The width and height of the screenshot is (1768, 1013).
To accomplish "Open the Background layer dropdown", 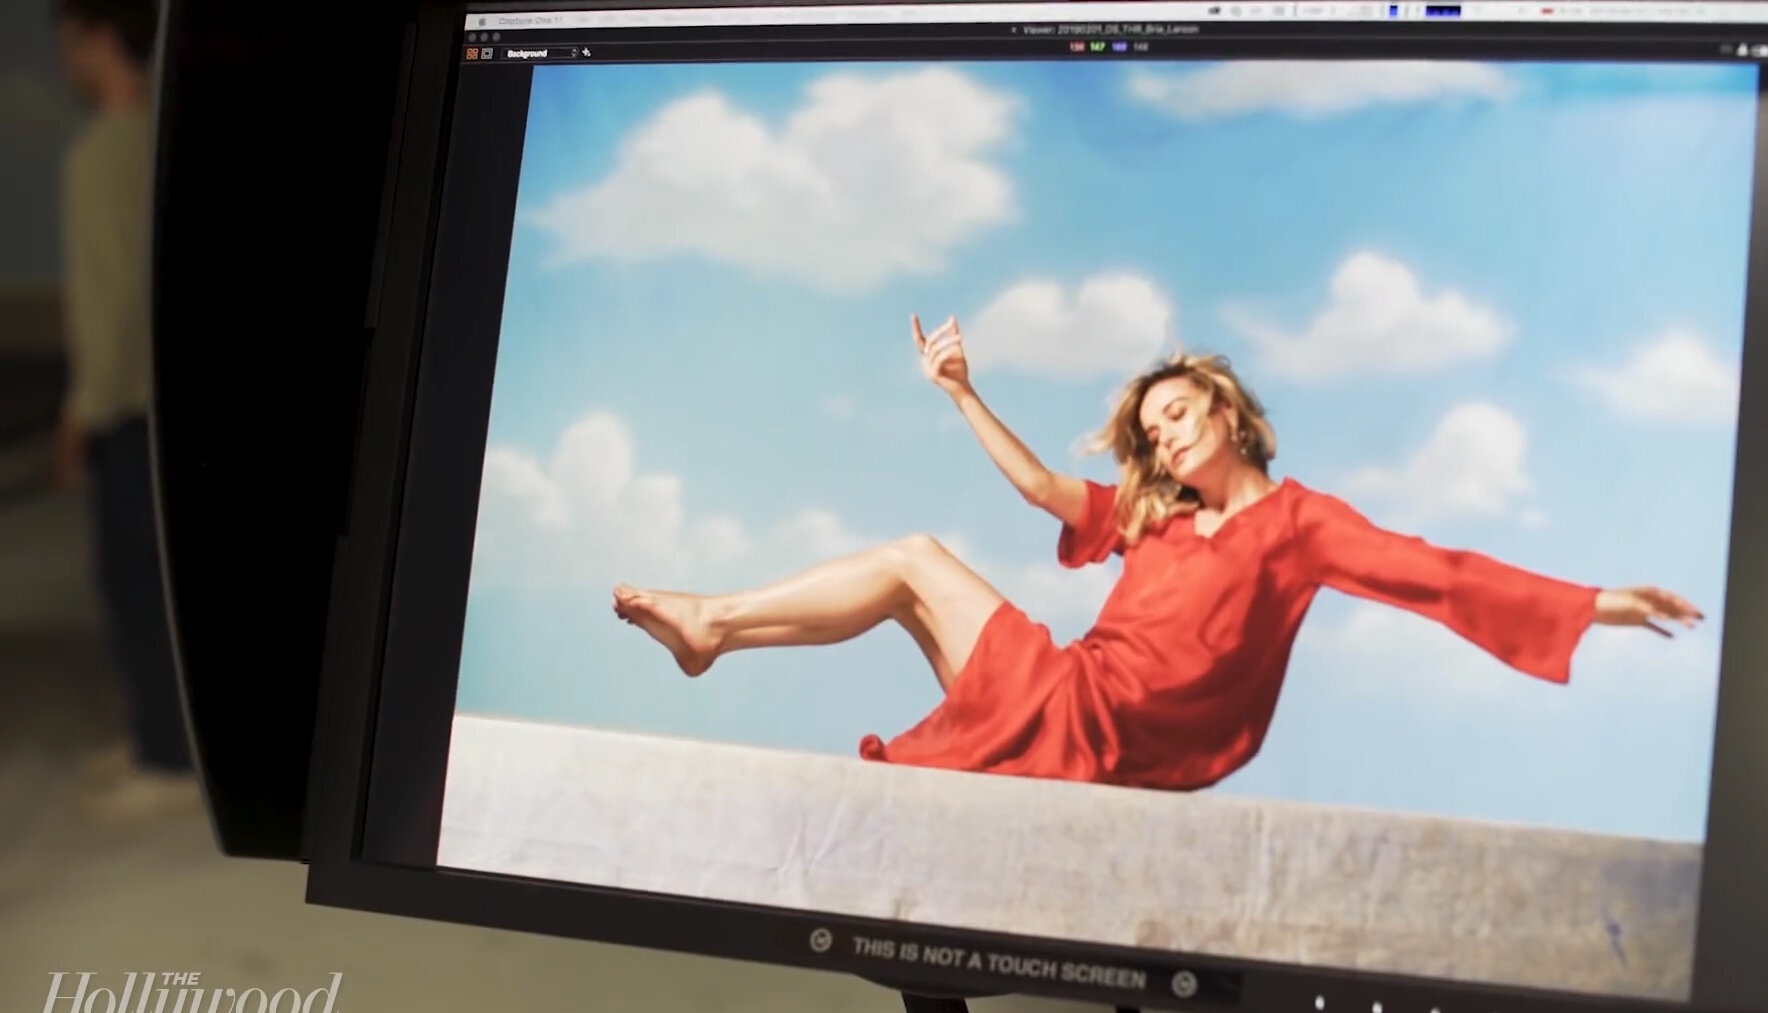I will coord(538,53).
